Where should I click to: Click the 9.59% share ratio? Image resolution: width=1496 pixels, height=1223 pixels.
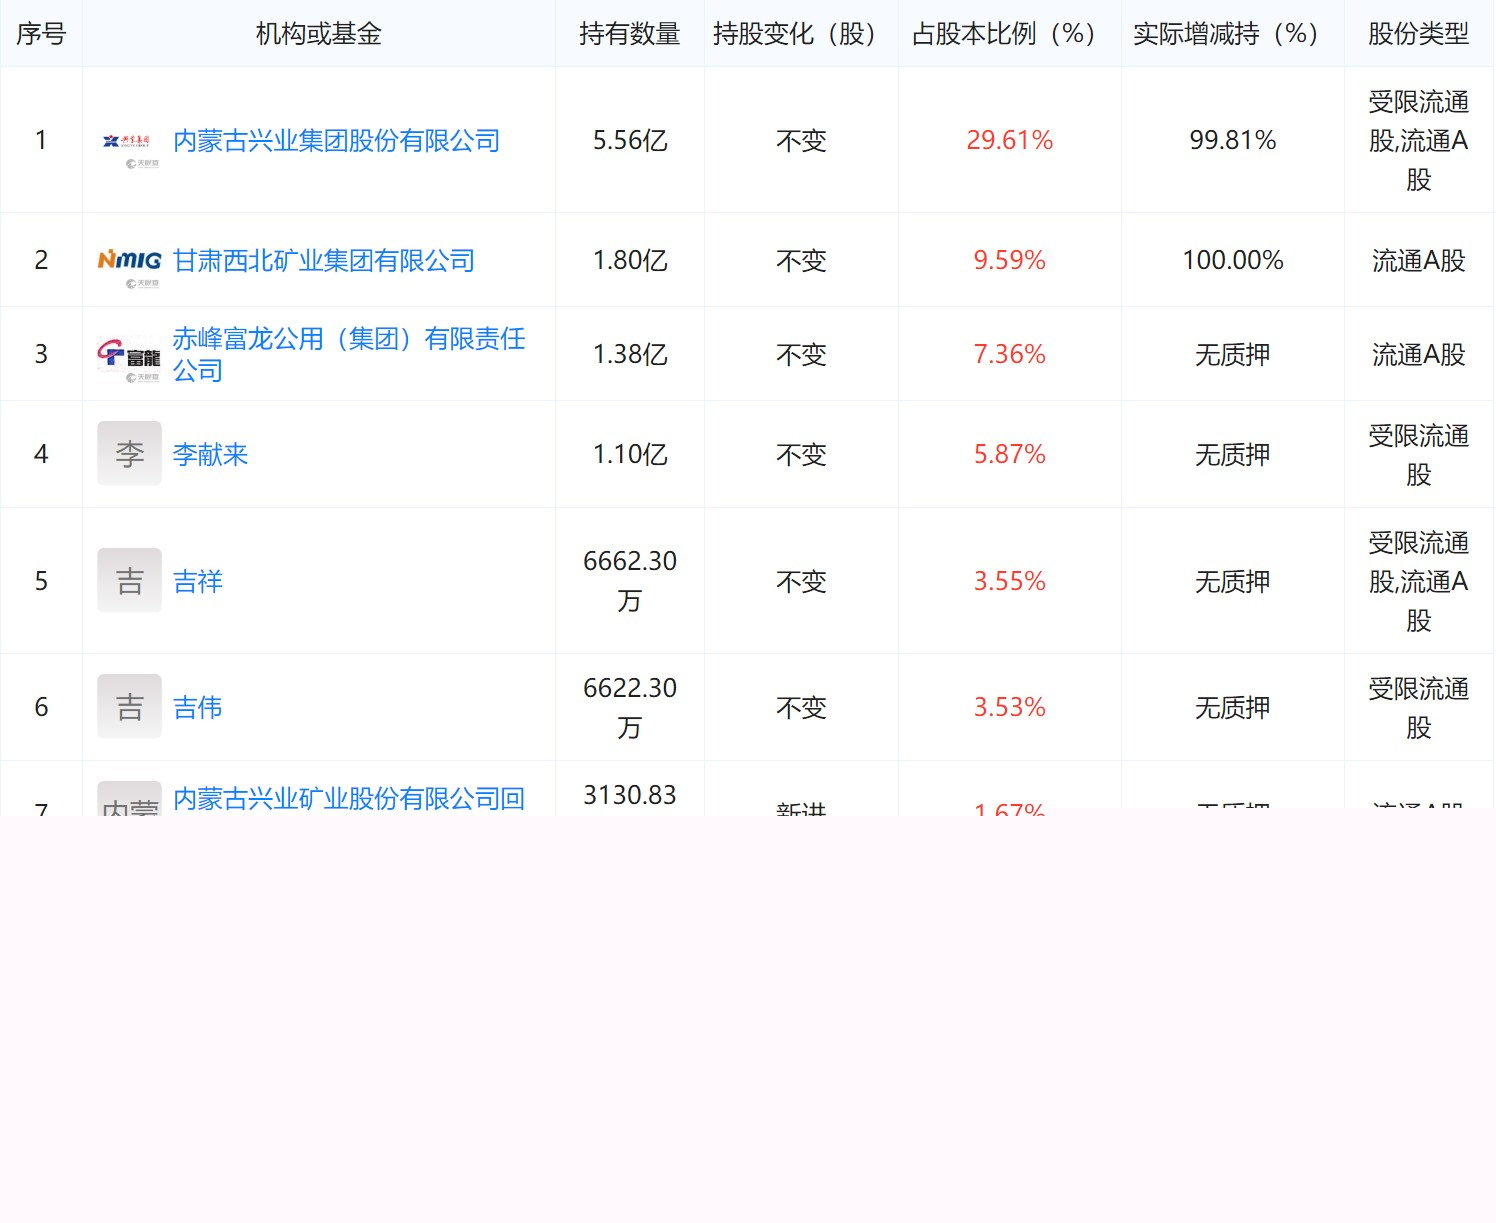pyautogui.click(x=1010, y=261)
